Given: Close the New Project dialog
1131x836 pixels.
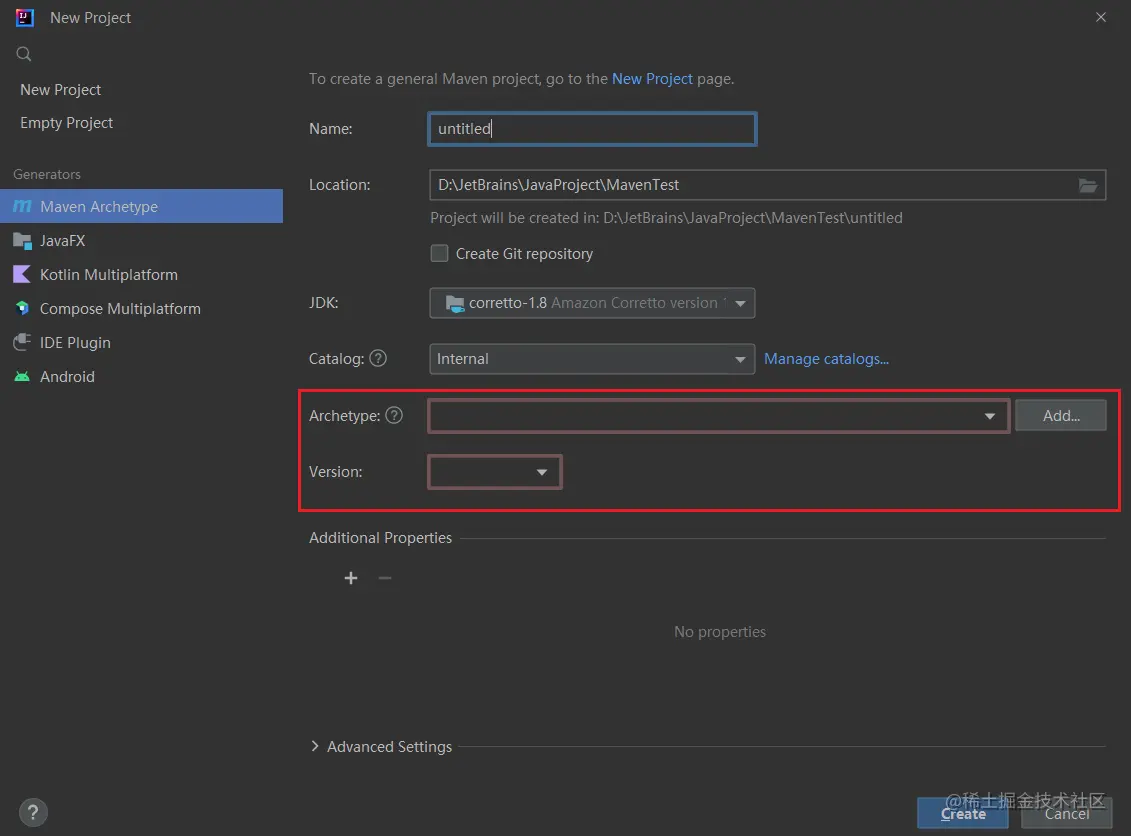Looking at the screenshot, I should [x=1100, y=17].
